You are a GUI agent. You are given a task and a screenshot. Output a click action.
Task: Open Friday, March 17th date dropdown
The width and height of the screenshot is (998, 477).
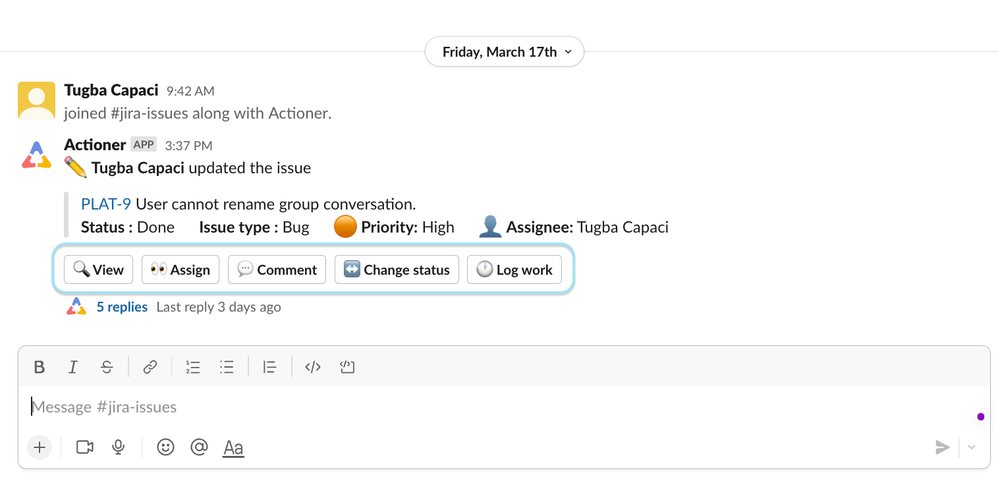coord(504,52)
